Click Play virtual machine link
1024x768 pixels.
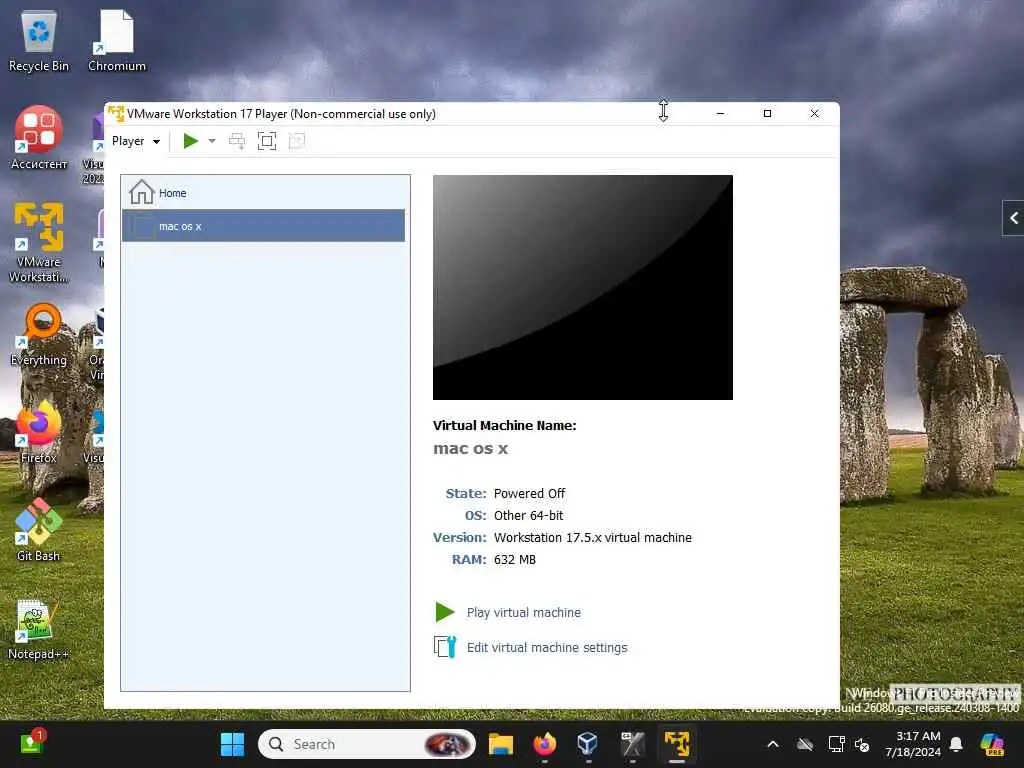[524, 613]
